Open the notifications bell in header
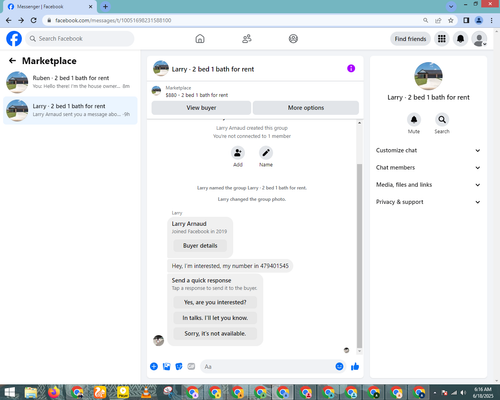Image resolution: width=500 pixels, height=400 pixels. point(460,39)
